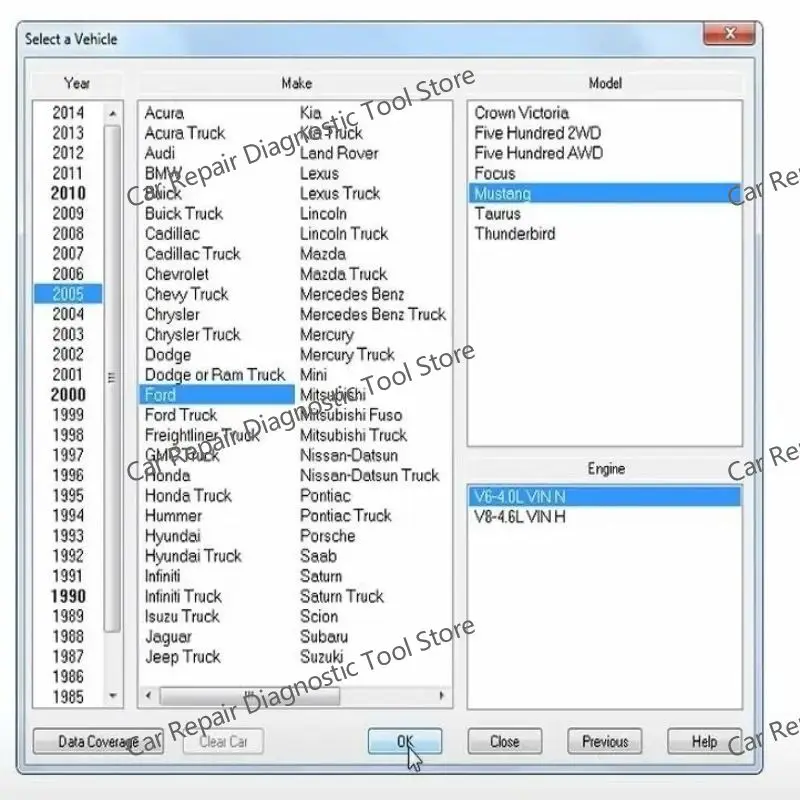Open Data Coverage
The image size is (800, 800).
click(x=98, y=741)
